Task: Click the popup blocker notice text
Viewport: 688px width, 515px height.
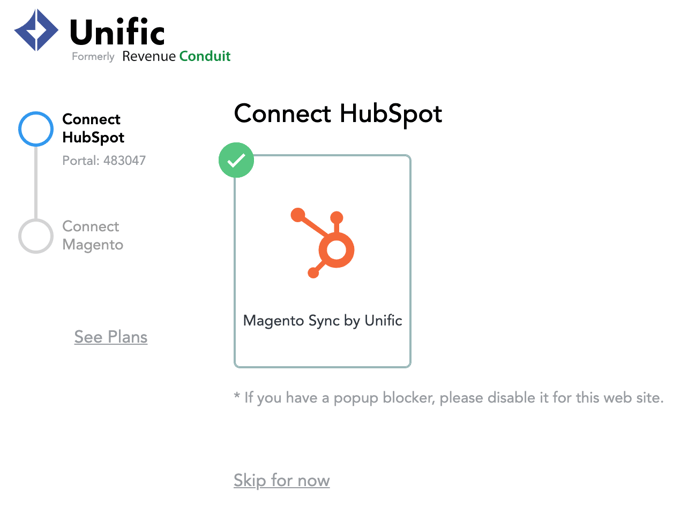Action: tap(448, 398)
